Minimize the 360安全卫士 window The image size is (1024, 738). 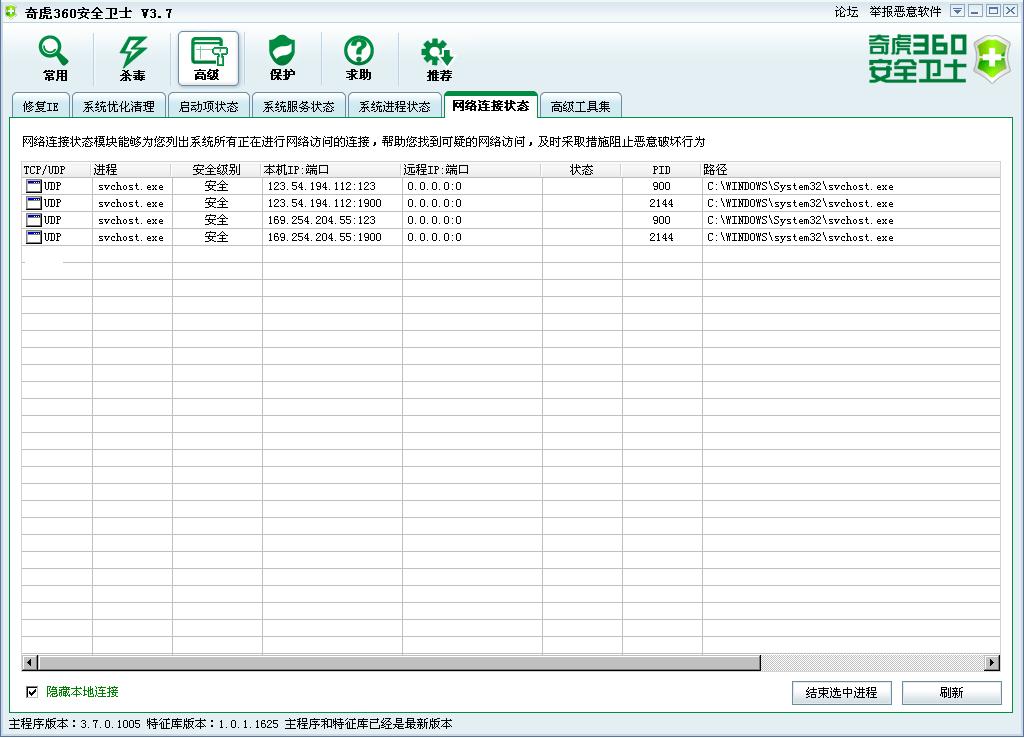click(975, 11)
